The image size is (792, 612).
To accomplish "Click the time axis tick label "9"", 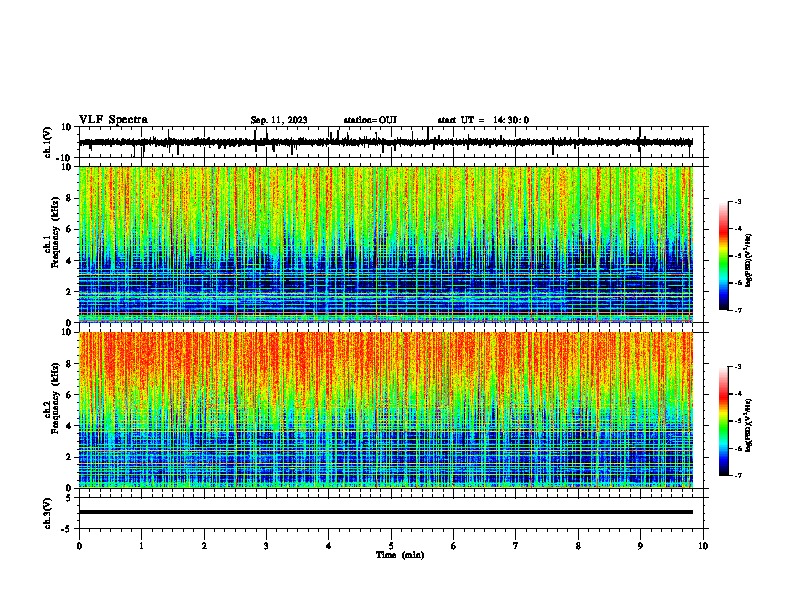I will [x=640, y=546].
